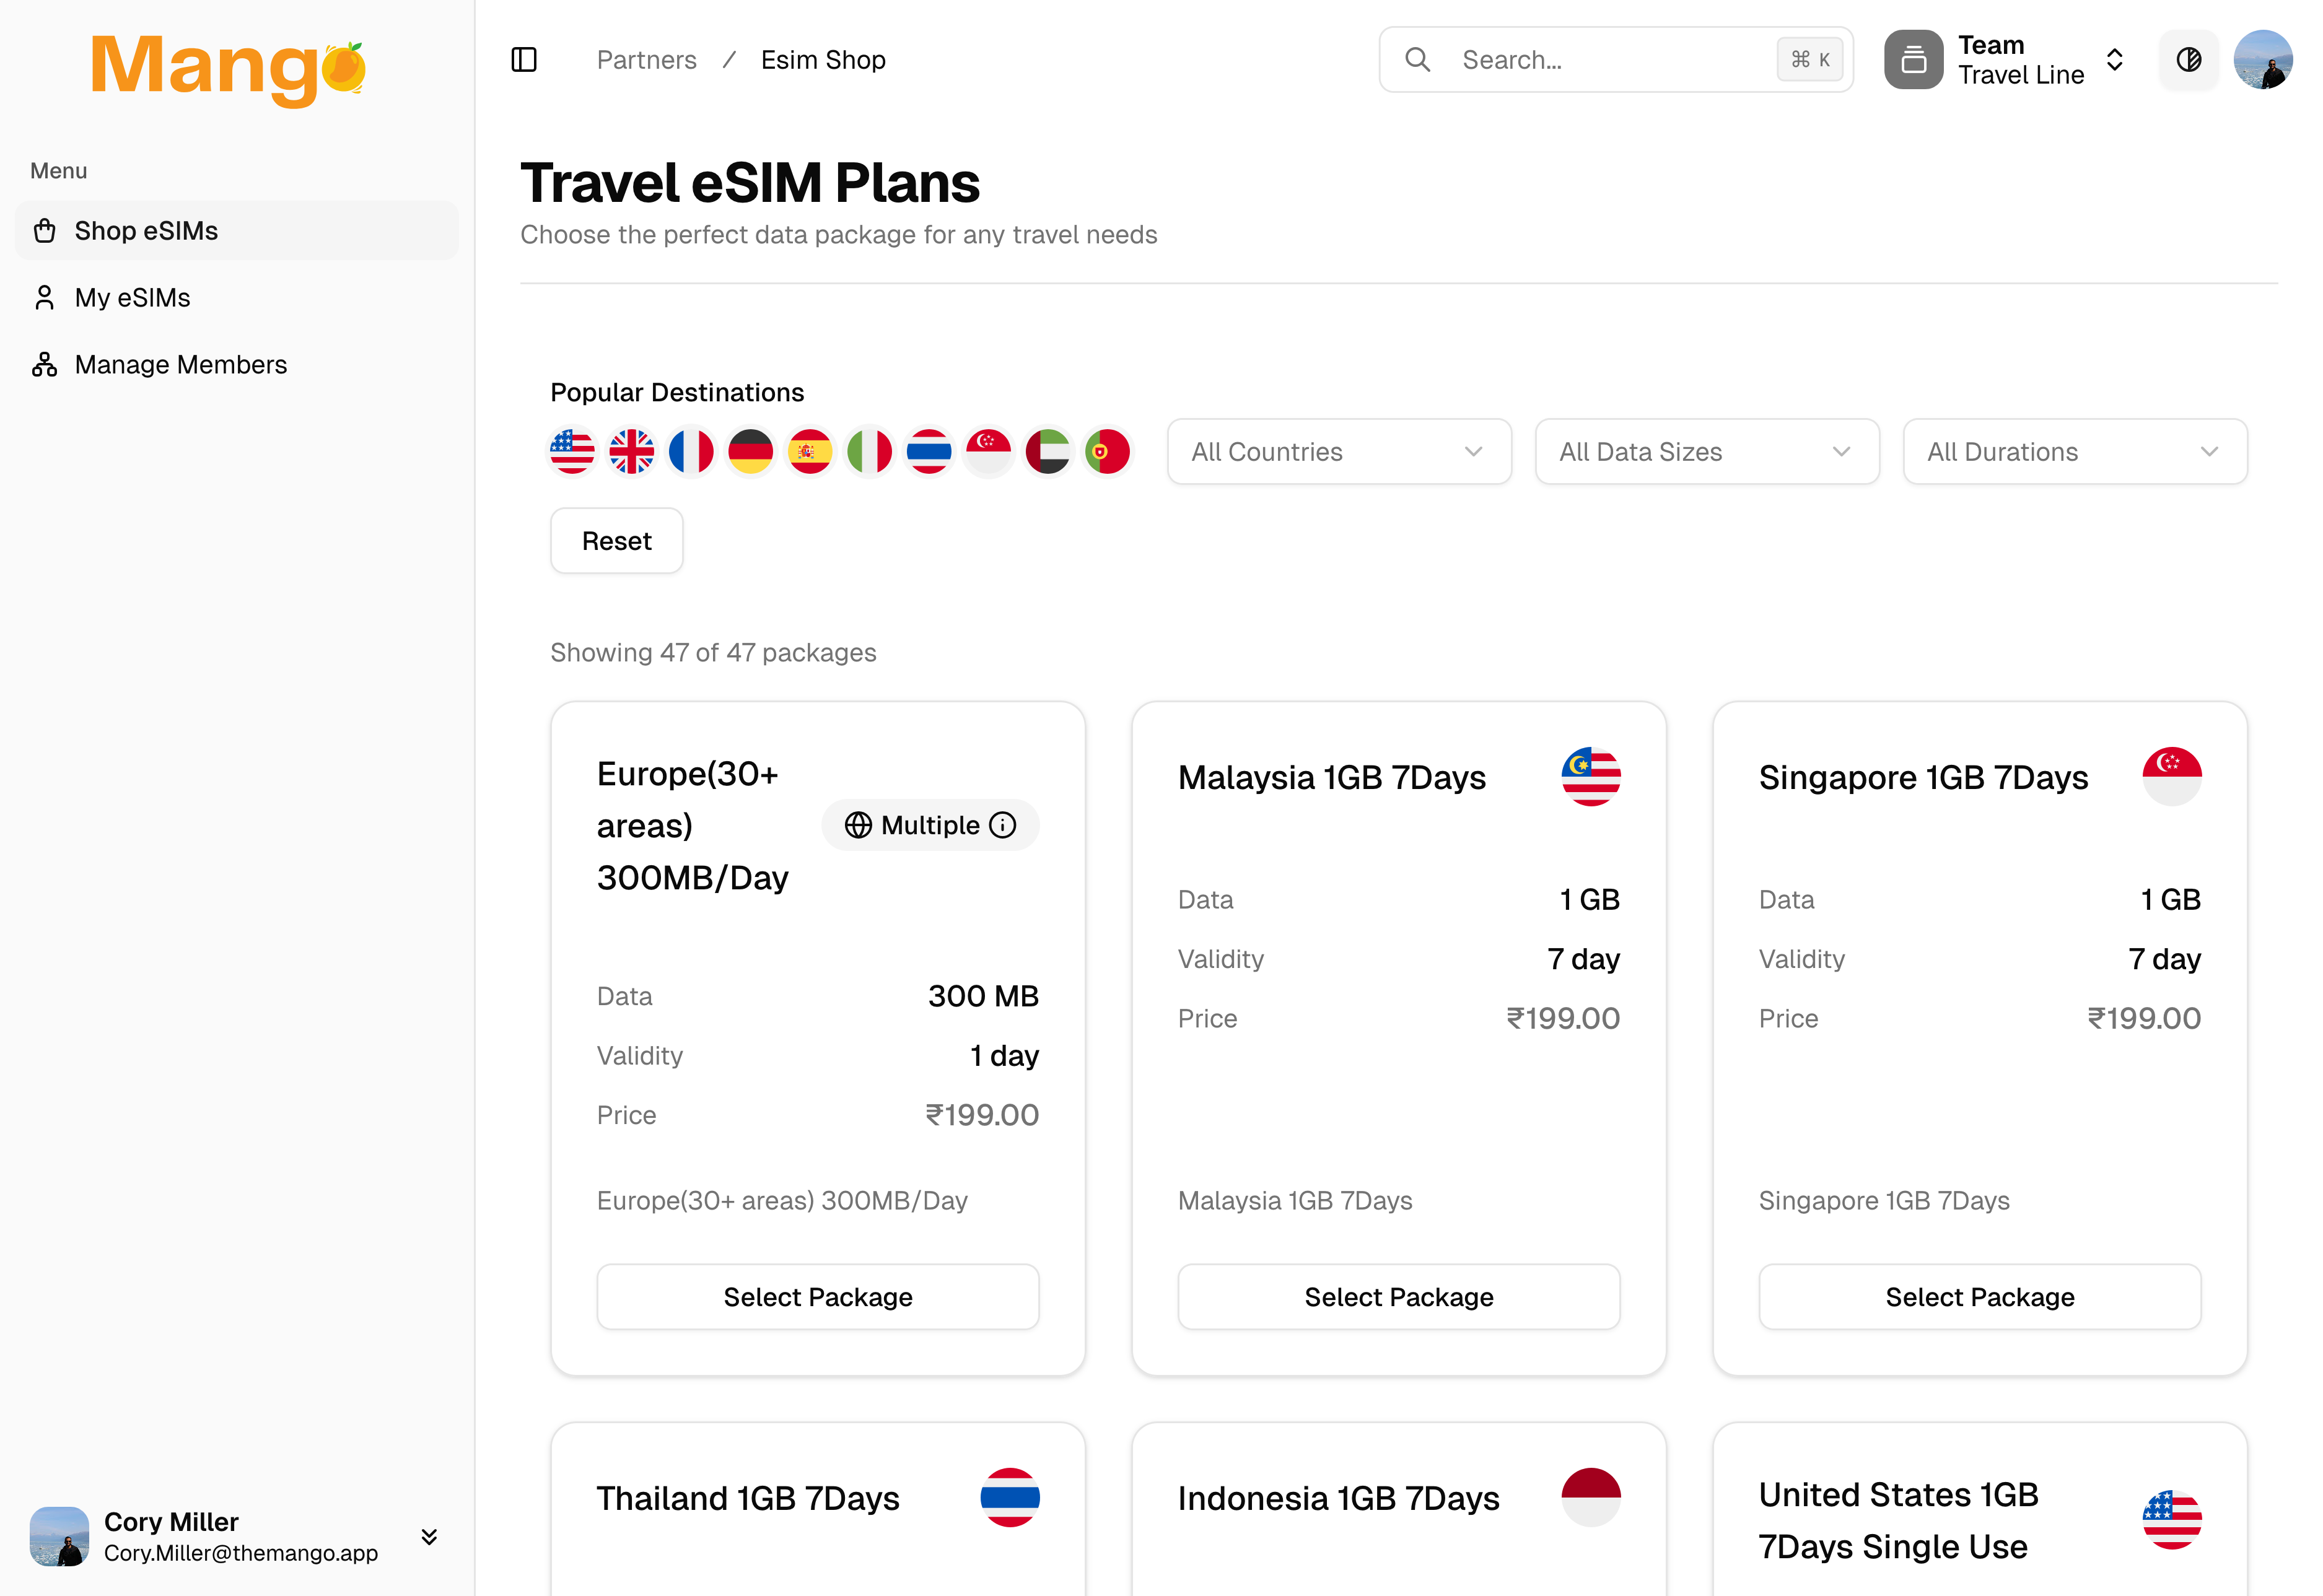Open the All Durations dropdown
Image resolution: width=2323 pixels, height=1596 pixels.
[2075, 452]
